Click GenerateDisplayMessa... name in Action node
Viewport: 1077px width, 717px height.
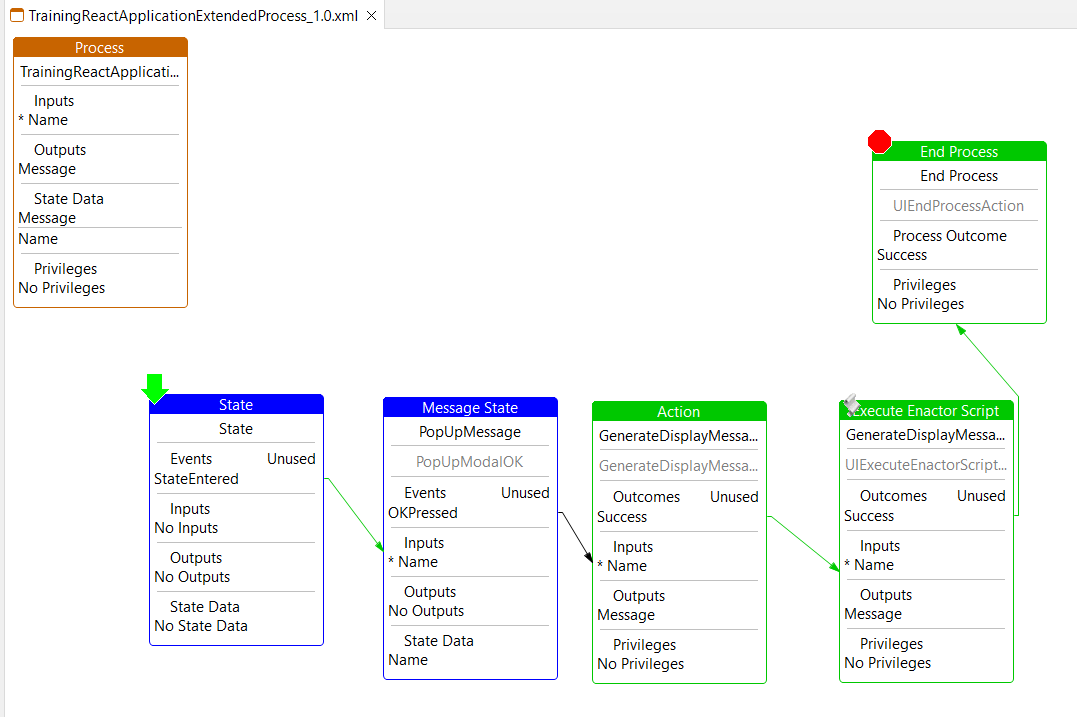coord(679,436)
